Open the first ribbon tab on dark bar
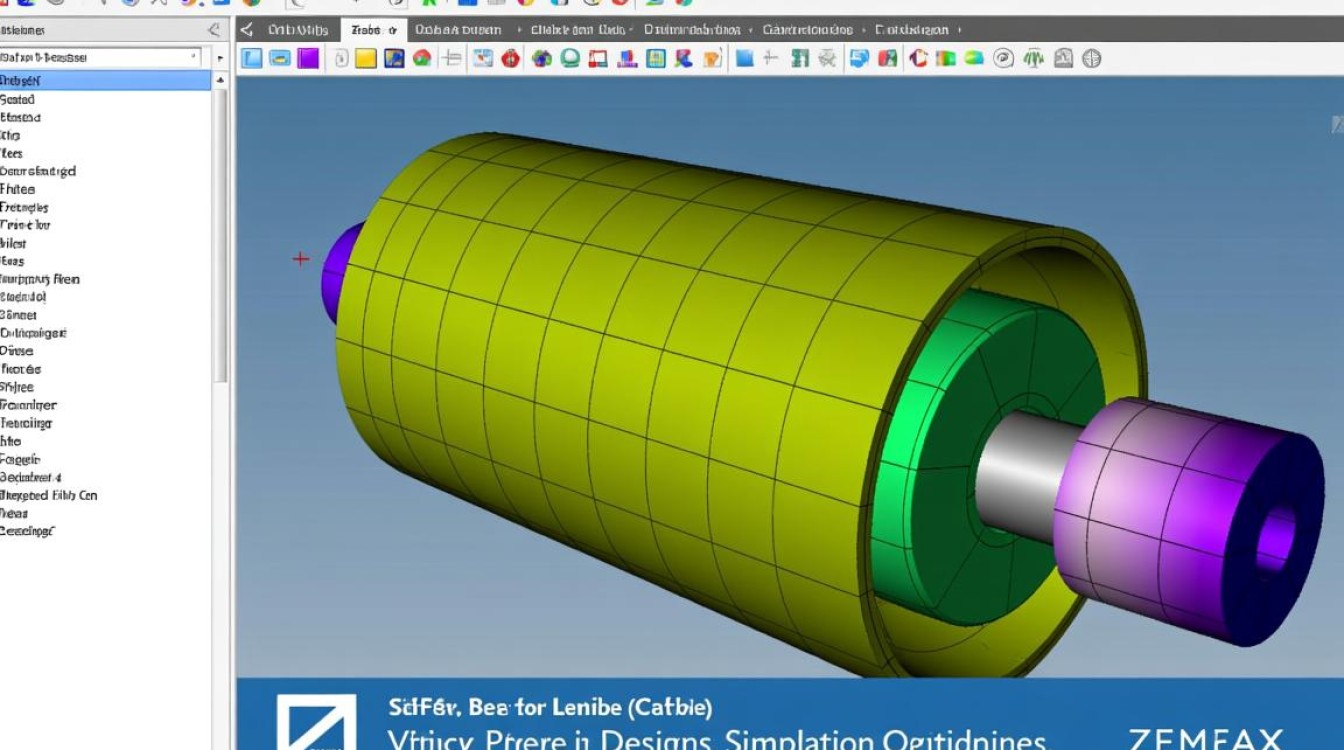Screen dimensions: 1344x750 (297, 31)
